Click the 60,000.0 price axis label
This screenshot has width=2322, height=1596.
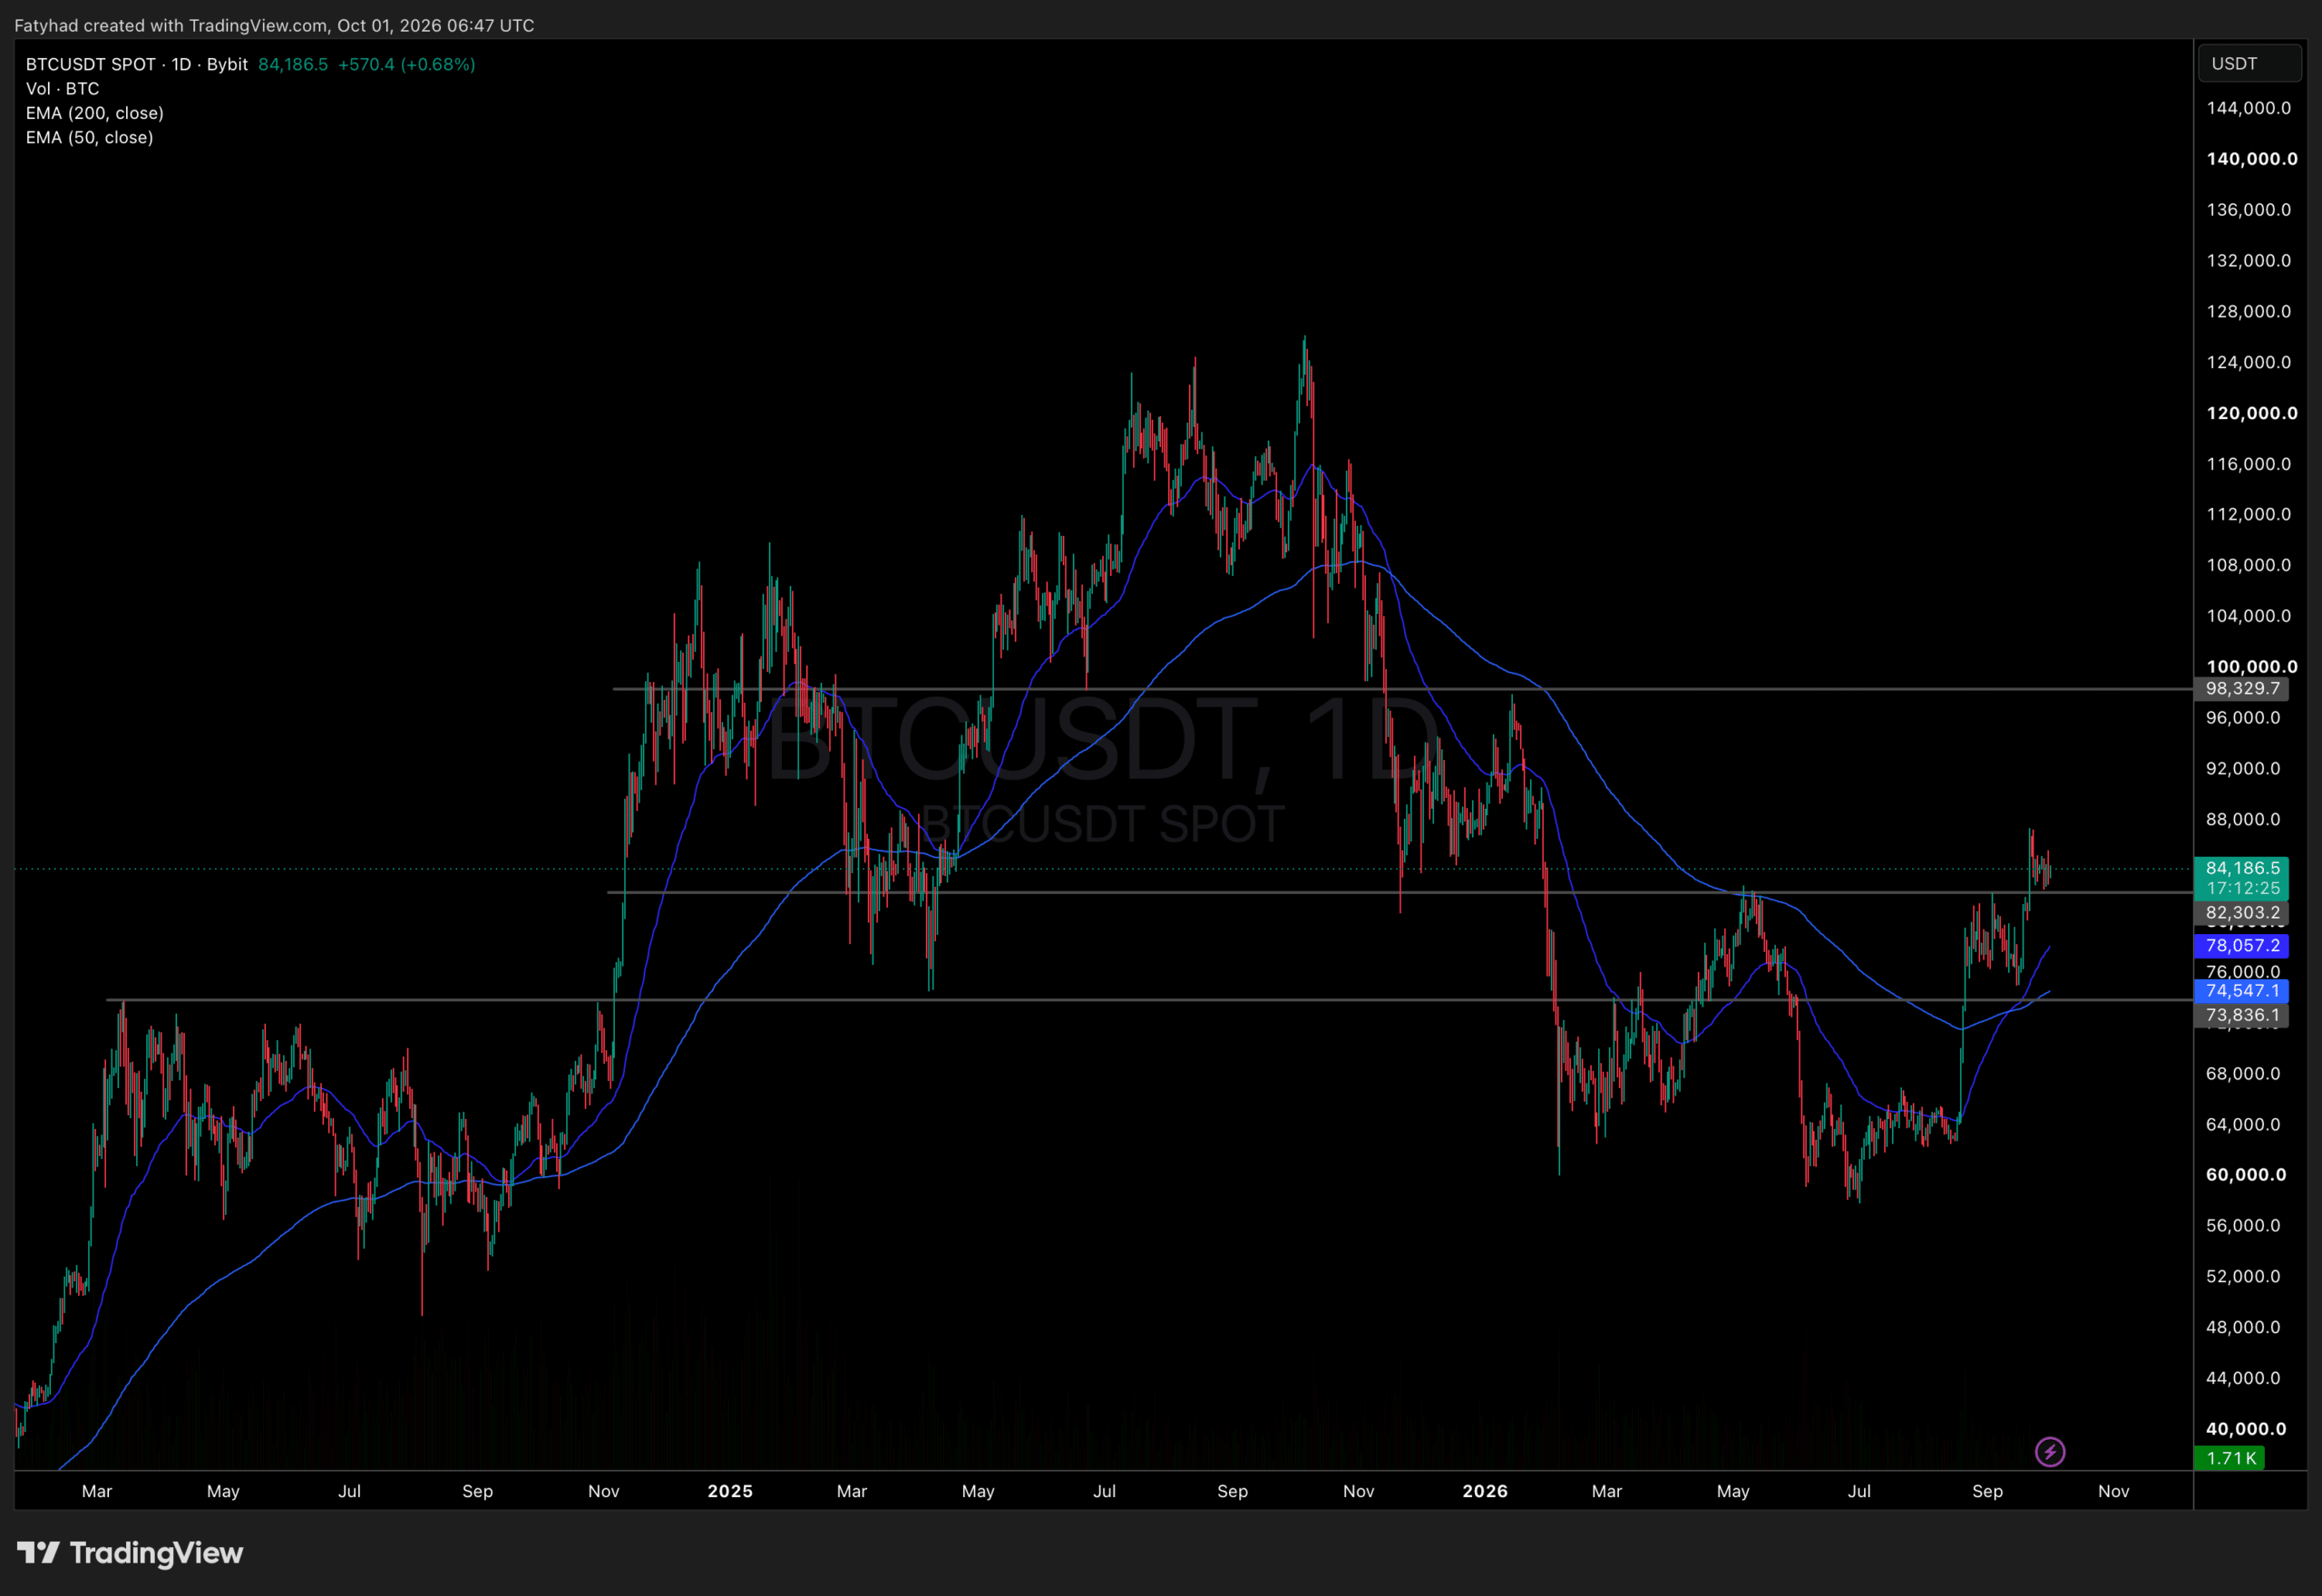pyautogui.click(x=2246, y=1175)
